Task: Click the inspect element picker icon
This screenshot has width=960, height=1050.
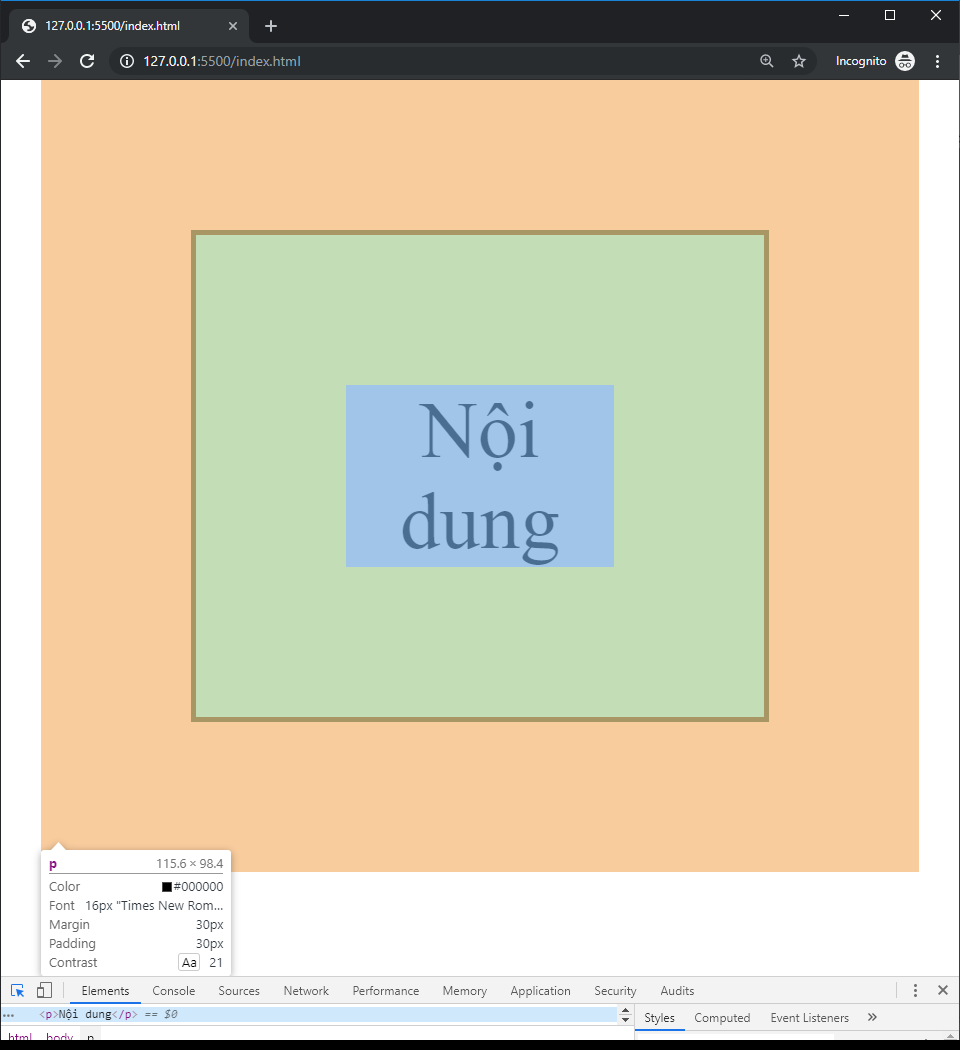Action: coord(18,991)
